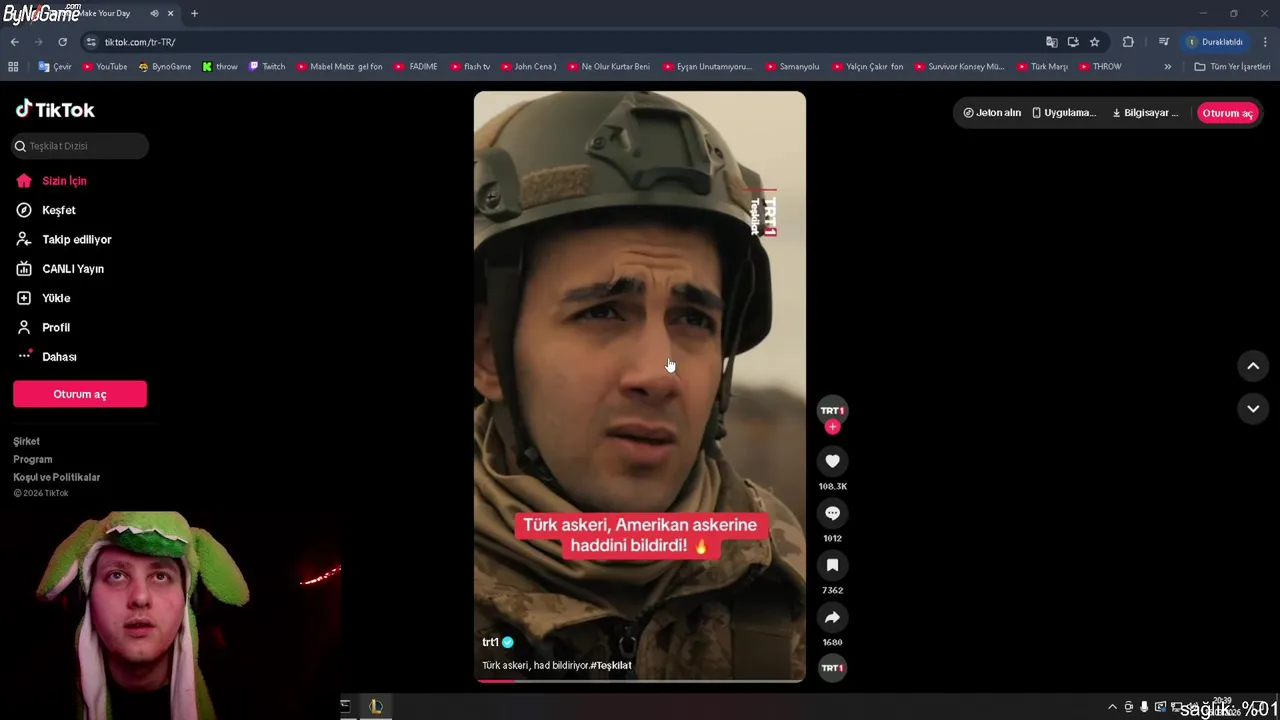Open the browser extensions puzzle icon

1128,42
